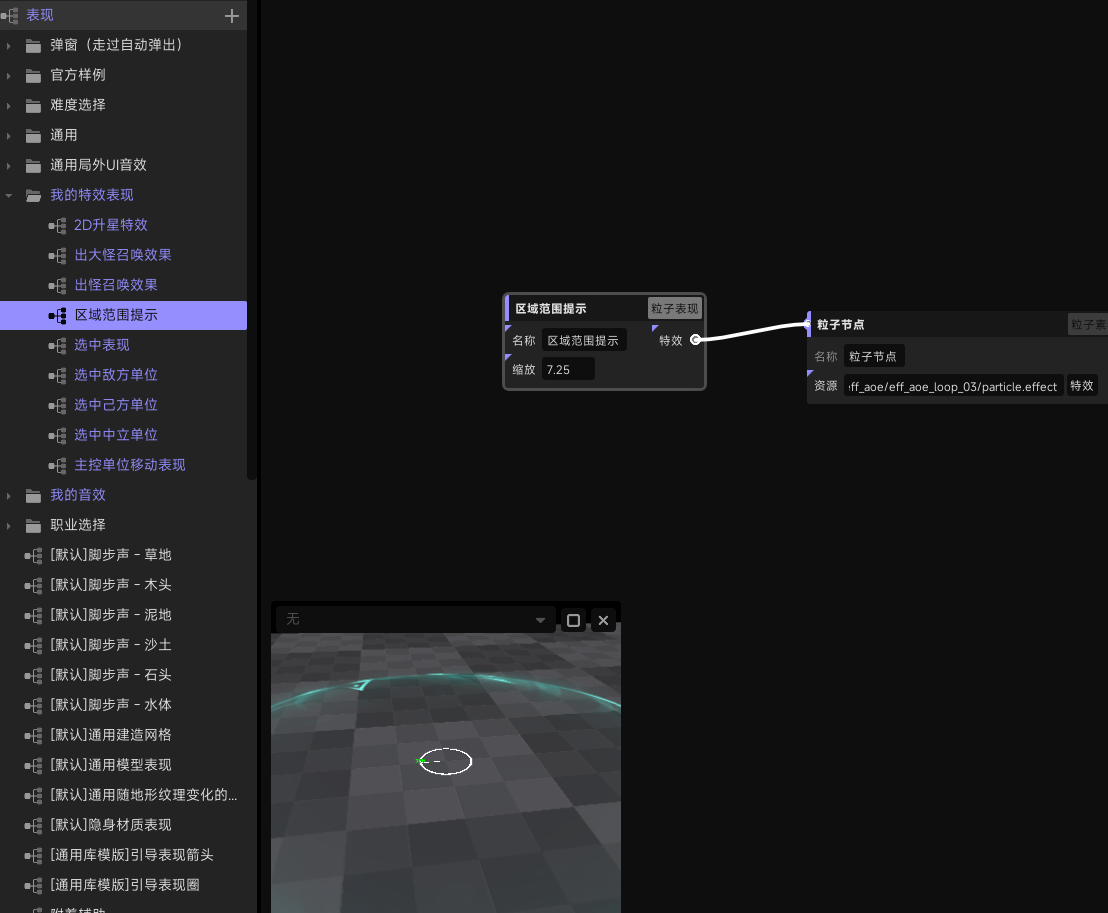The height and width of the screenshot is (913, 1108).
Task: Click the 特效 button beside resource path
Action: [x=1081, y=386]
